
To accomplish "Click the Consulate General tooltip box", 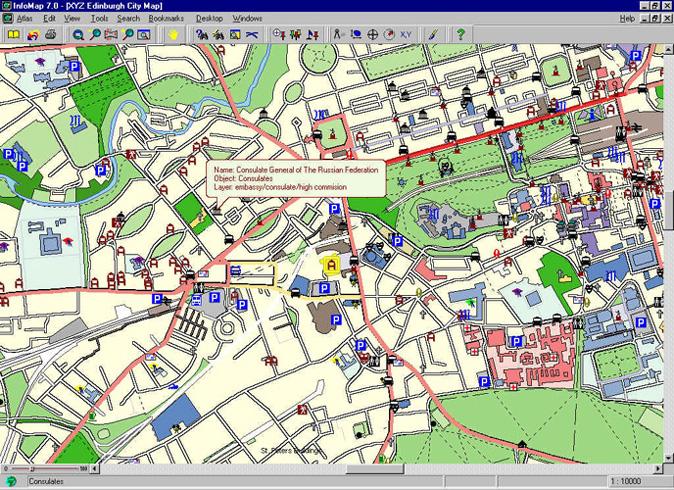I will click(295, 177).
